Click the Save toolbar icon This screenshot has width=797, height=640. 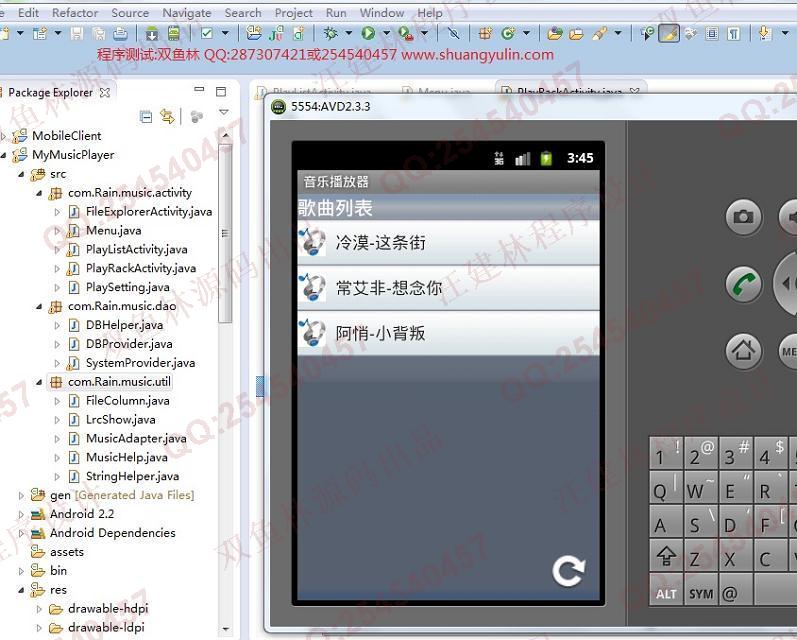point(77,34)
